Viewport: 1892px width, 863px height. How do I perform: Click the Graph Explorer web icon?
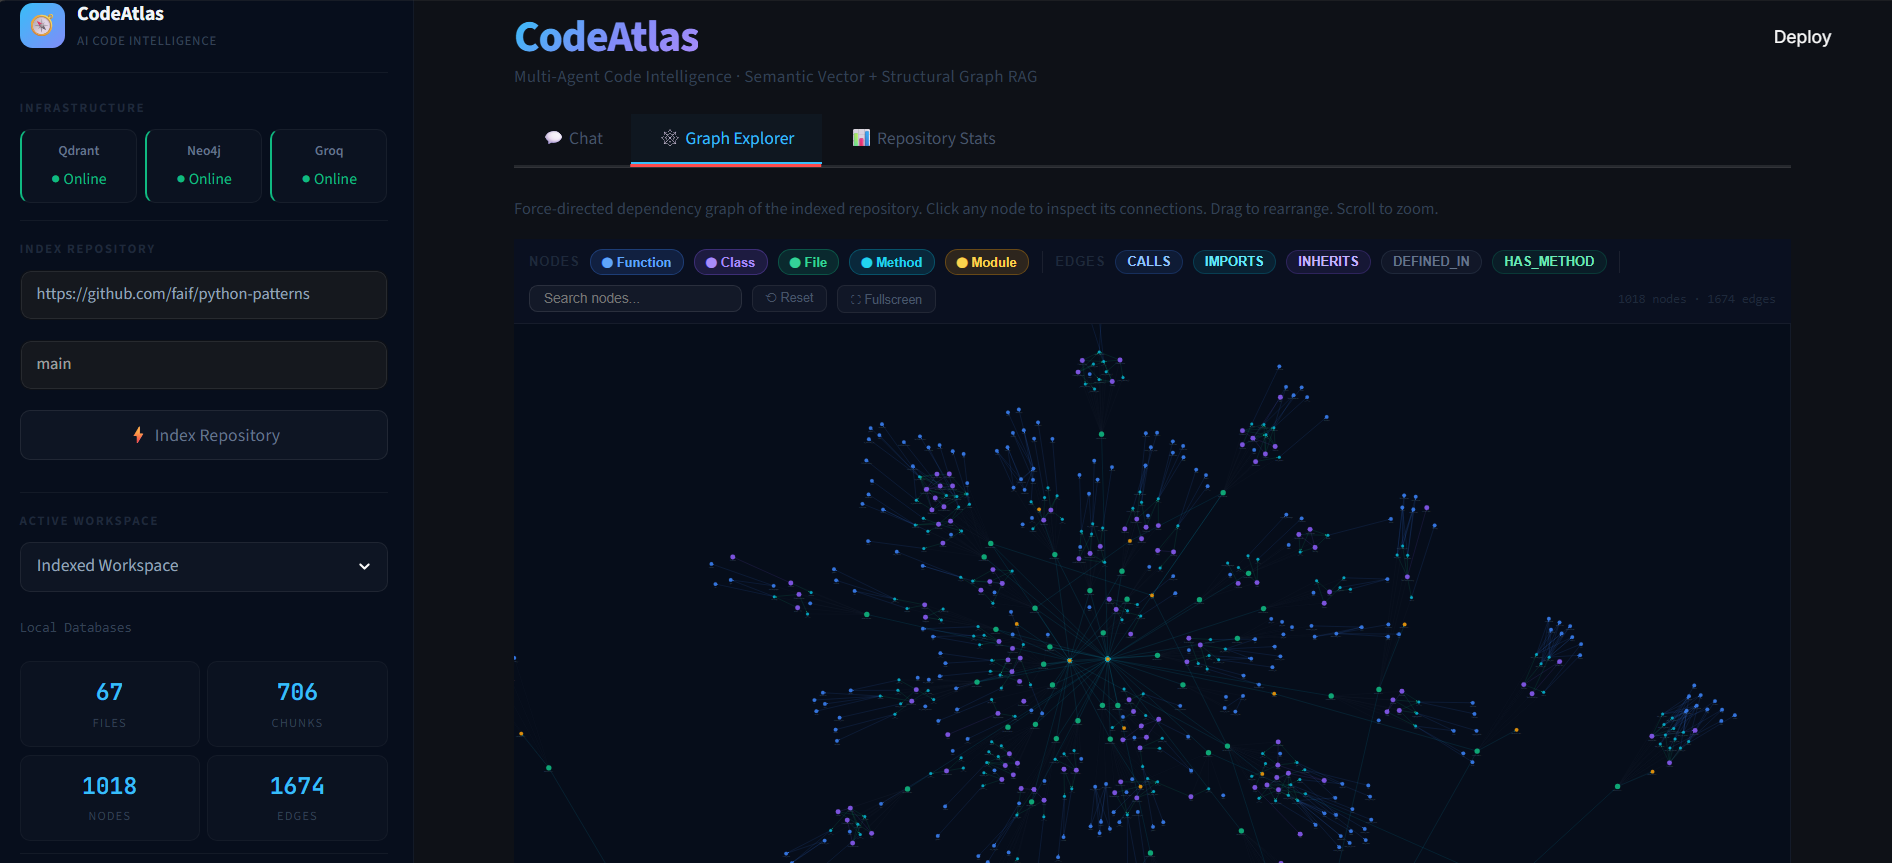coord(670,138)
